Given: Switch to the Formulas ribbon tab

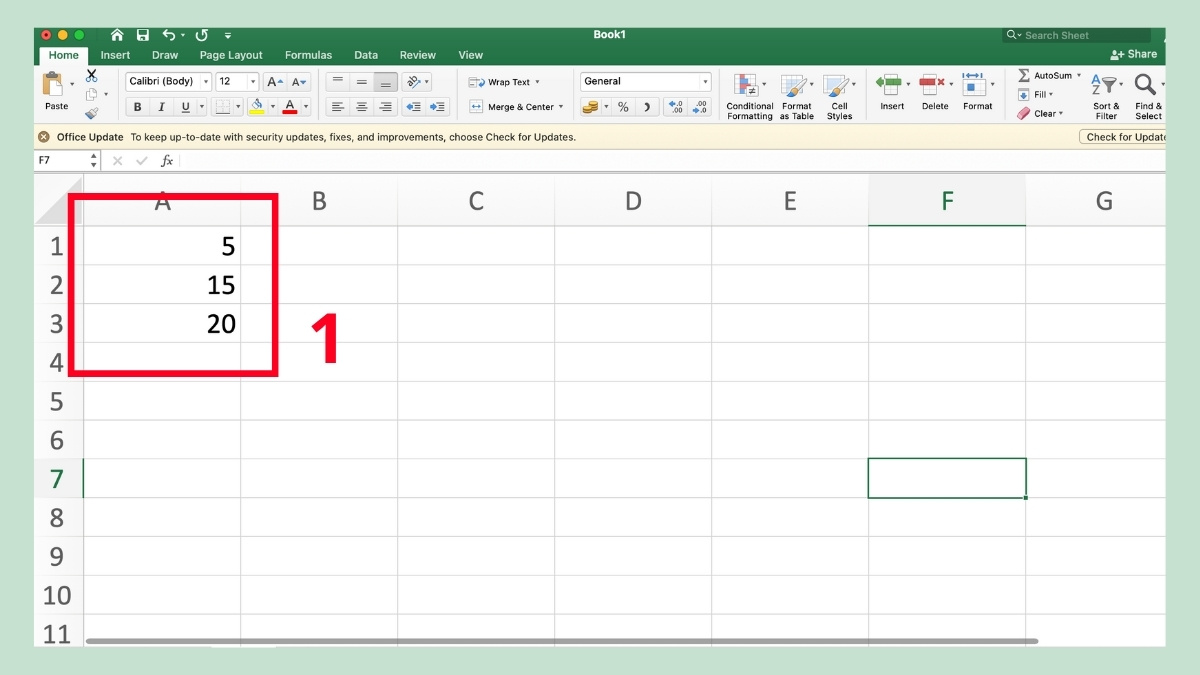Looking at the screenshot, I should [308, 55].
